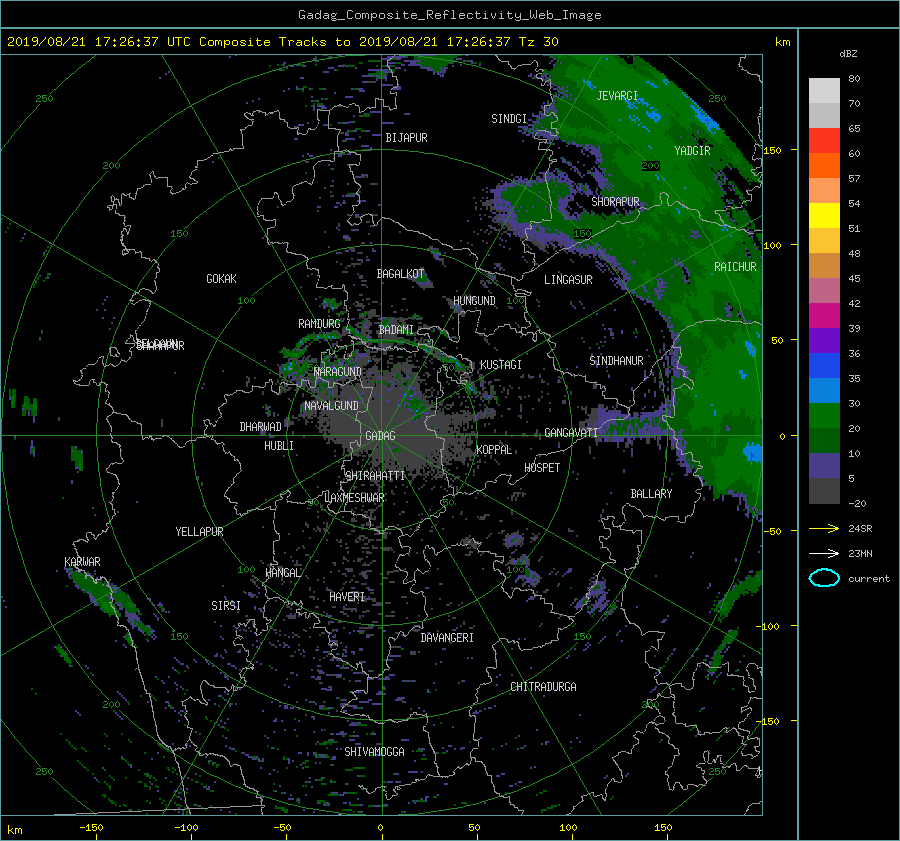Select the BIJAPUR city label

click(x=406, y=138)
